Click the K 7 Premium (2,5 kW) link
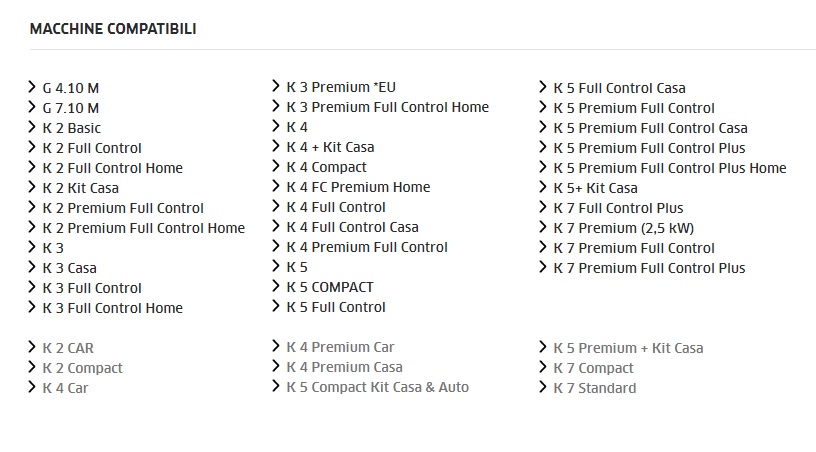 (x=623, y=228)
